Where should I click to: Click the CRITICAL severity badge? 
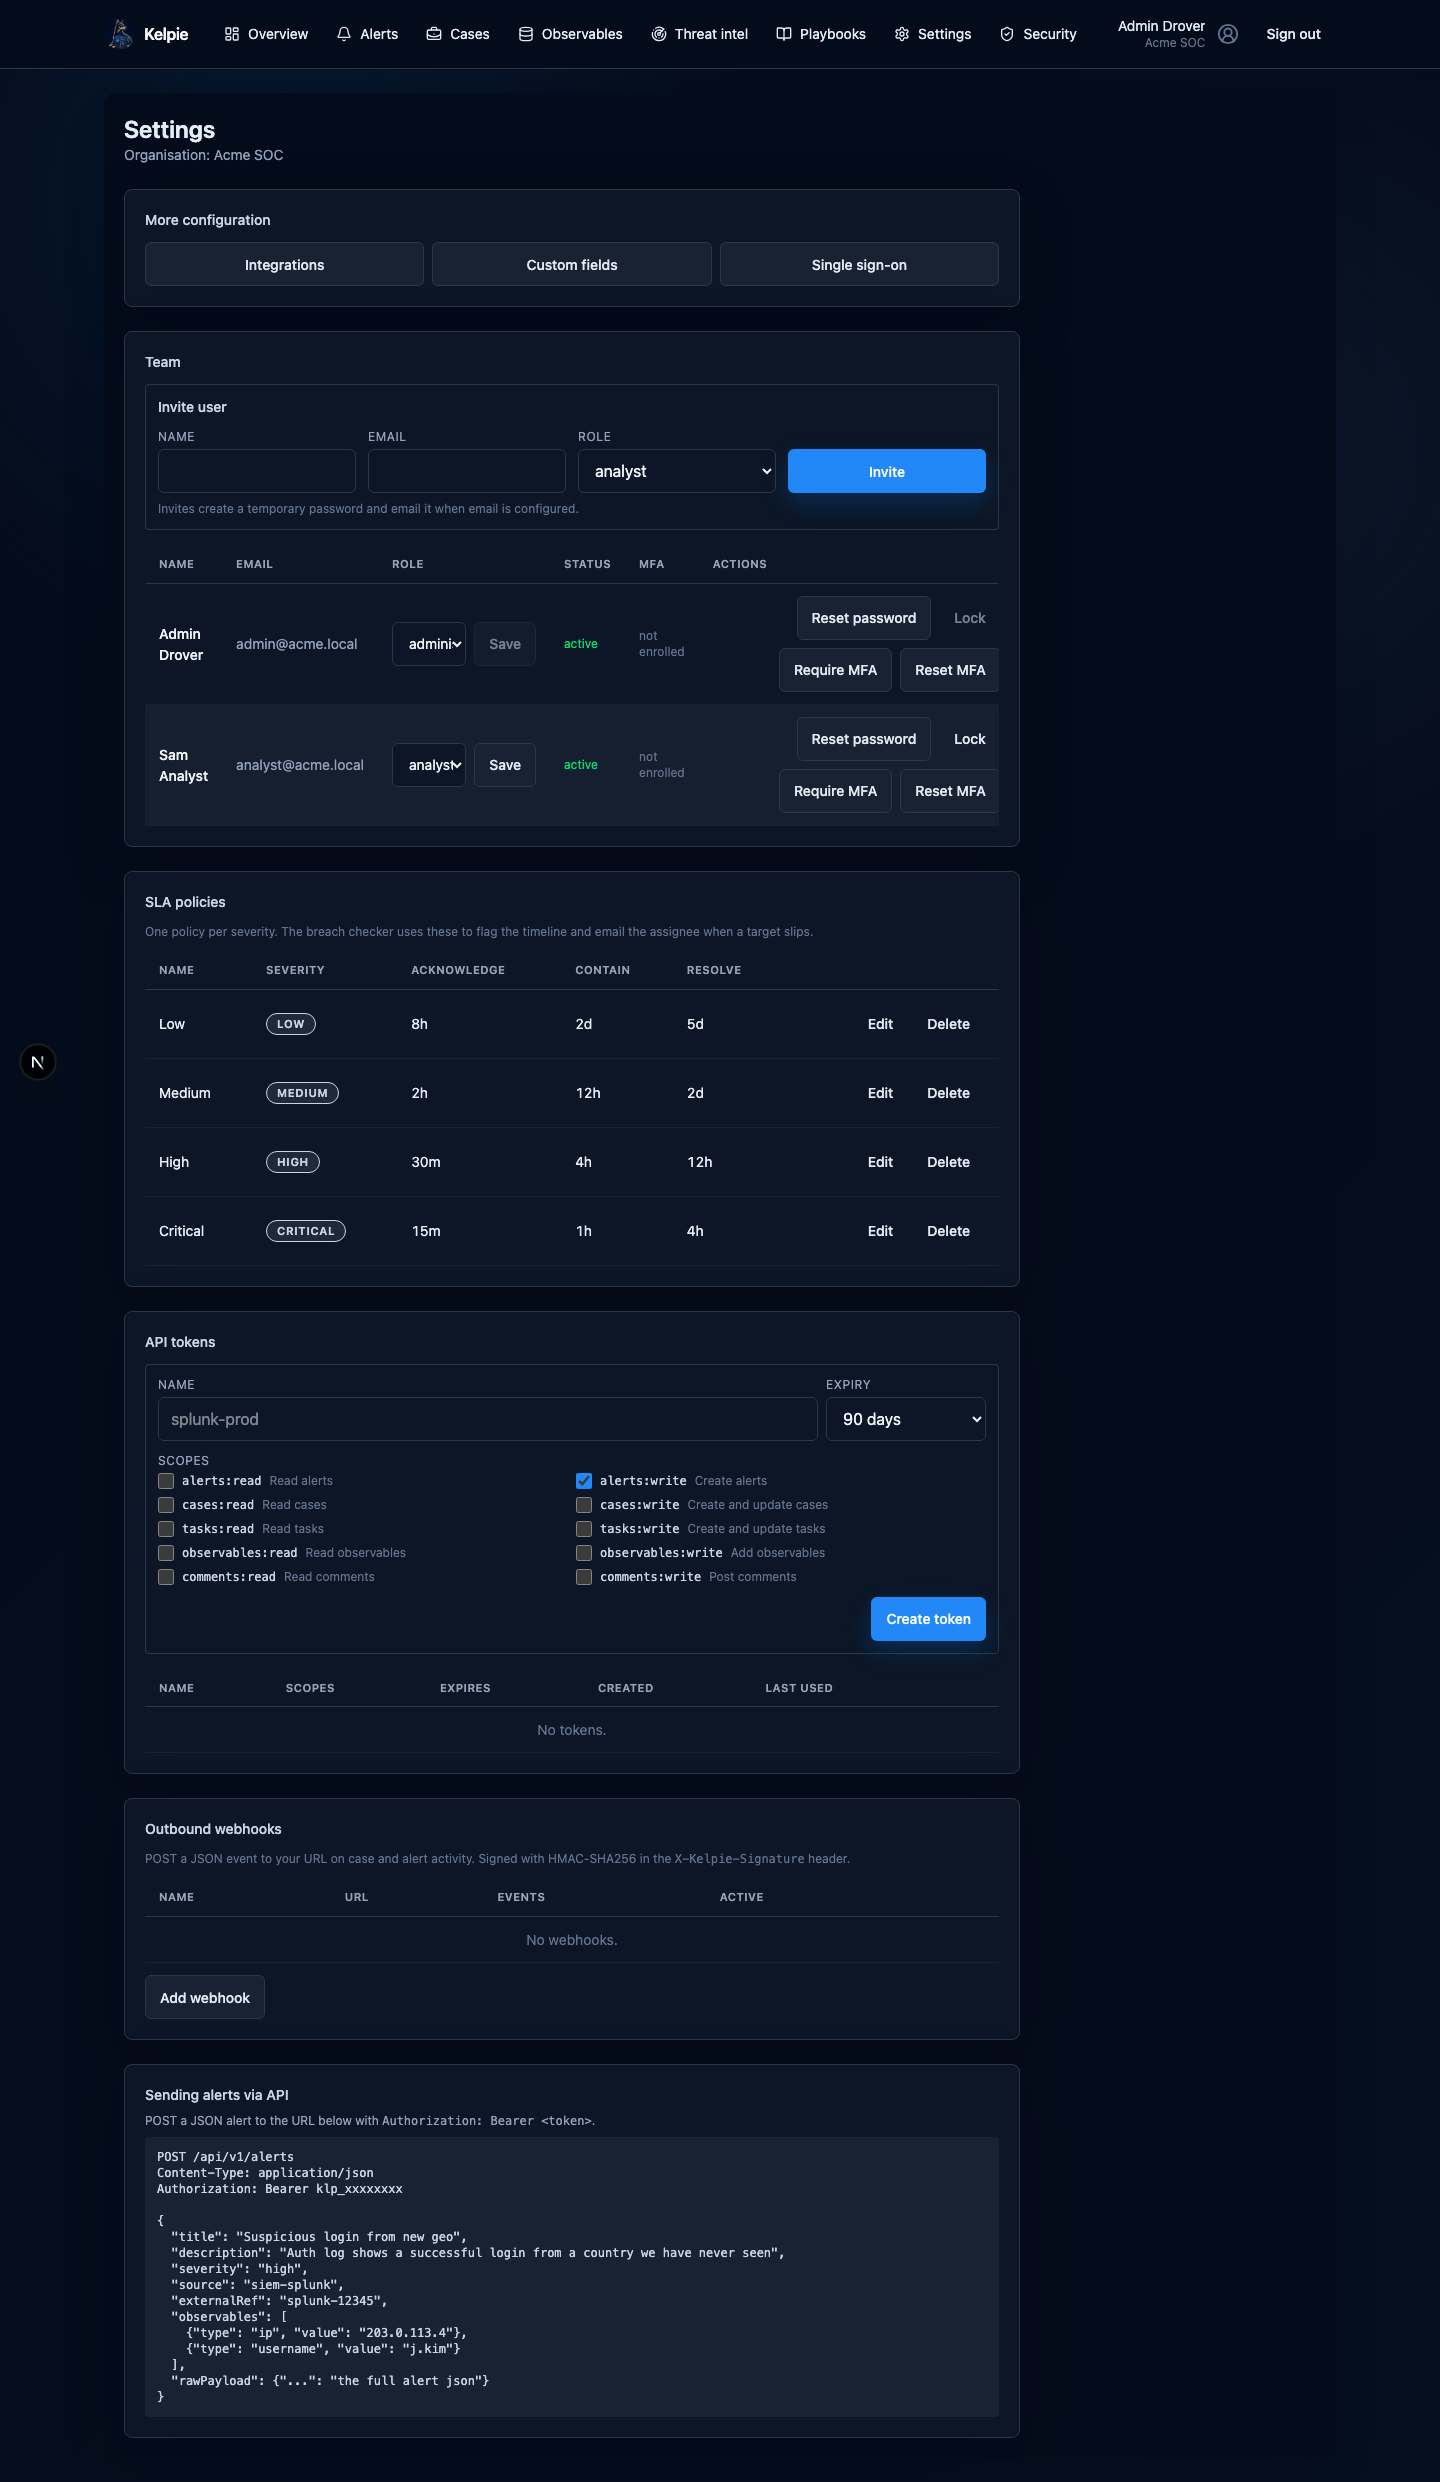(x=306, y=1231)
